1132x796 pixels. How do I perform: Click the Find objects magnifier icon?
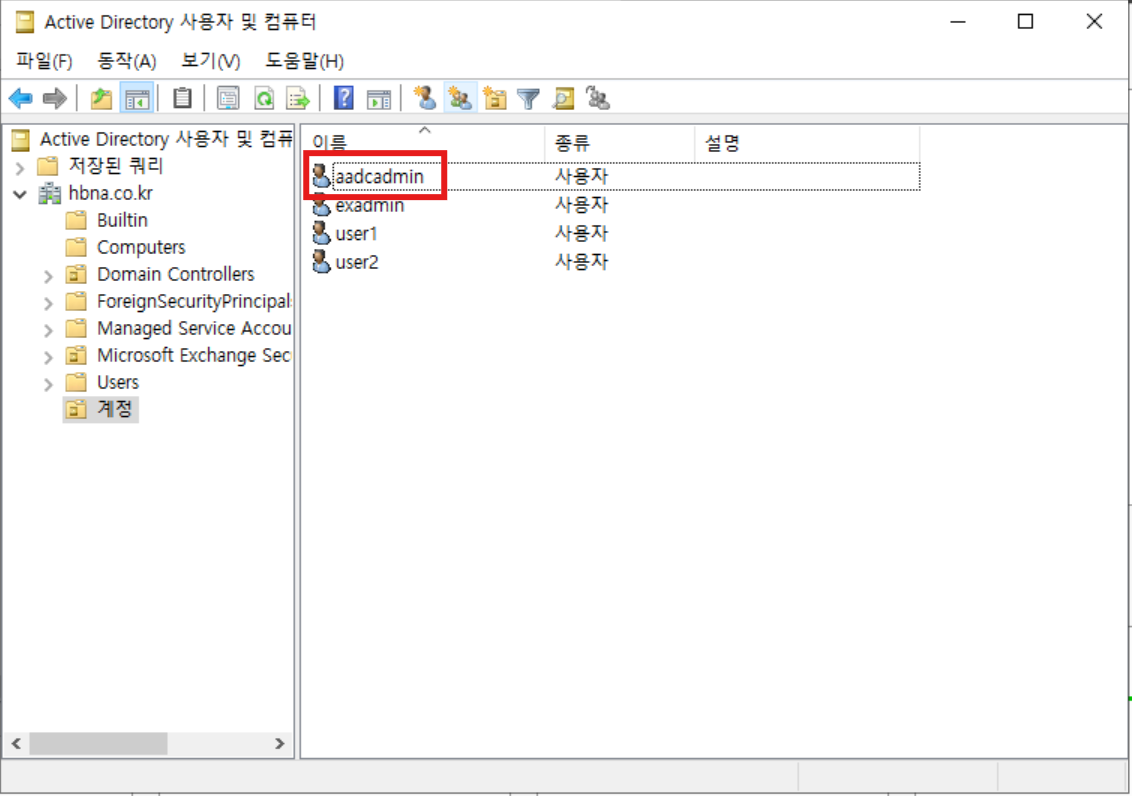pyautogui.click(x=563, y=98)
